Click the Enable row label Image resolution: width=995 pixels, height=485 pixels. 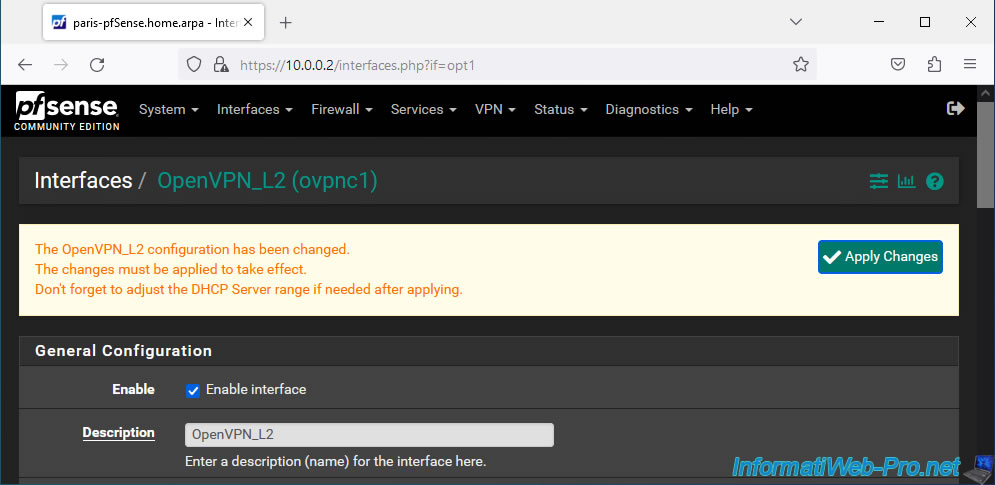point(133,390)
